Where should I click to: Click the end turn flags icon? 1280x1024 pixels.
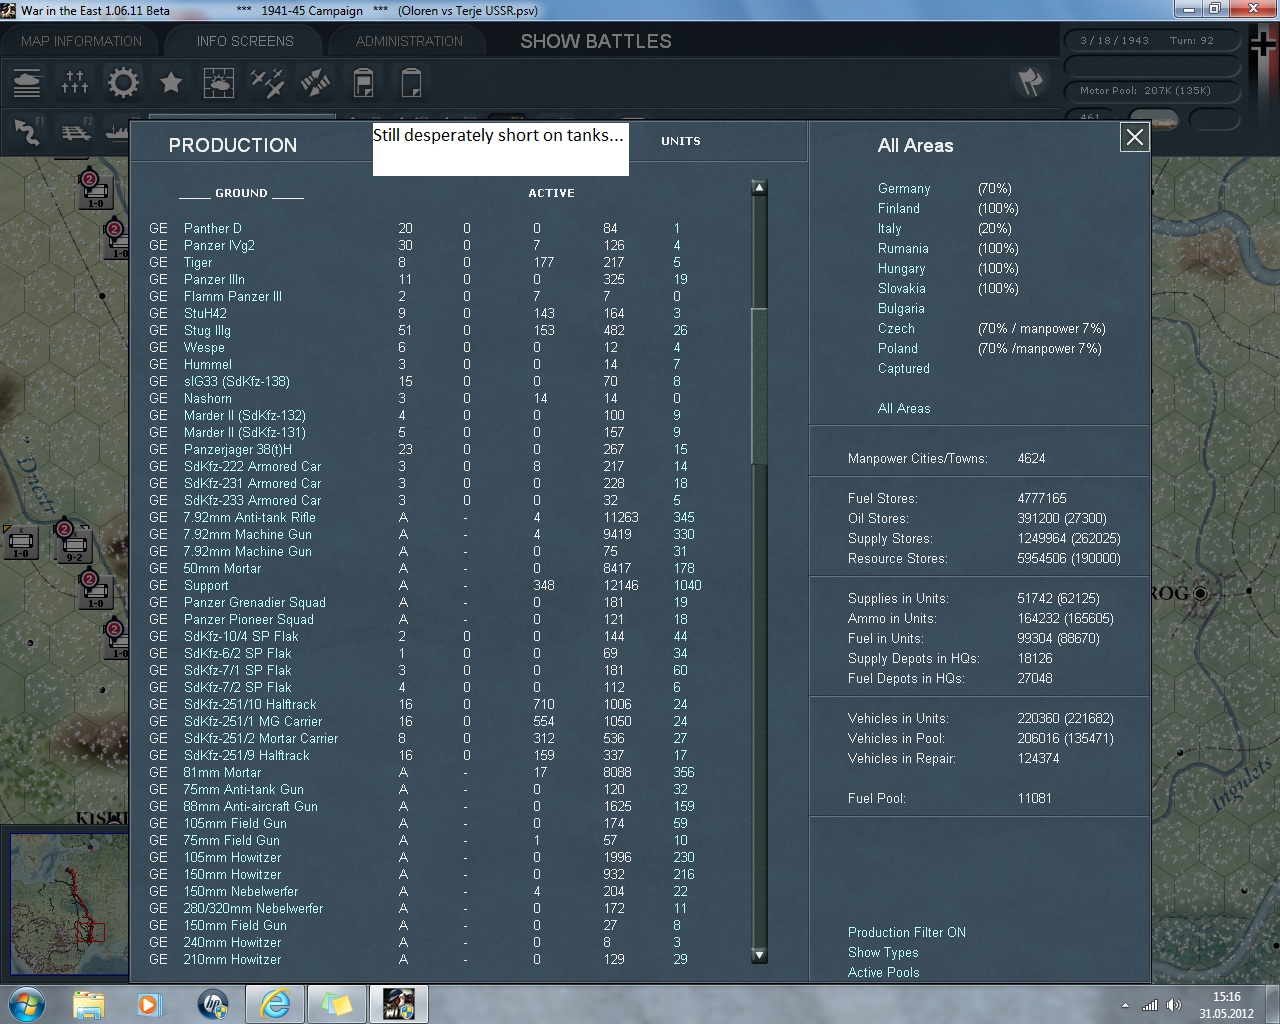click(1030, 82)
